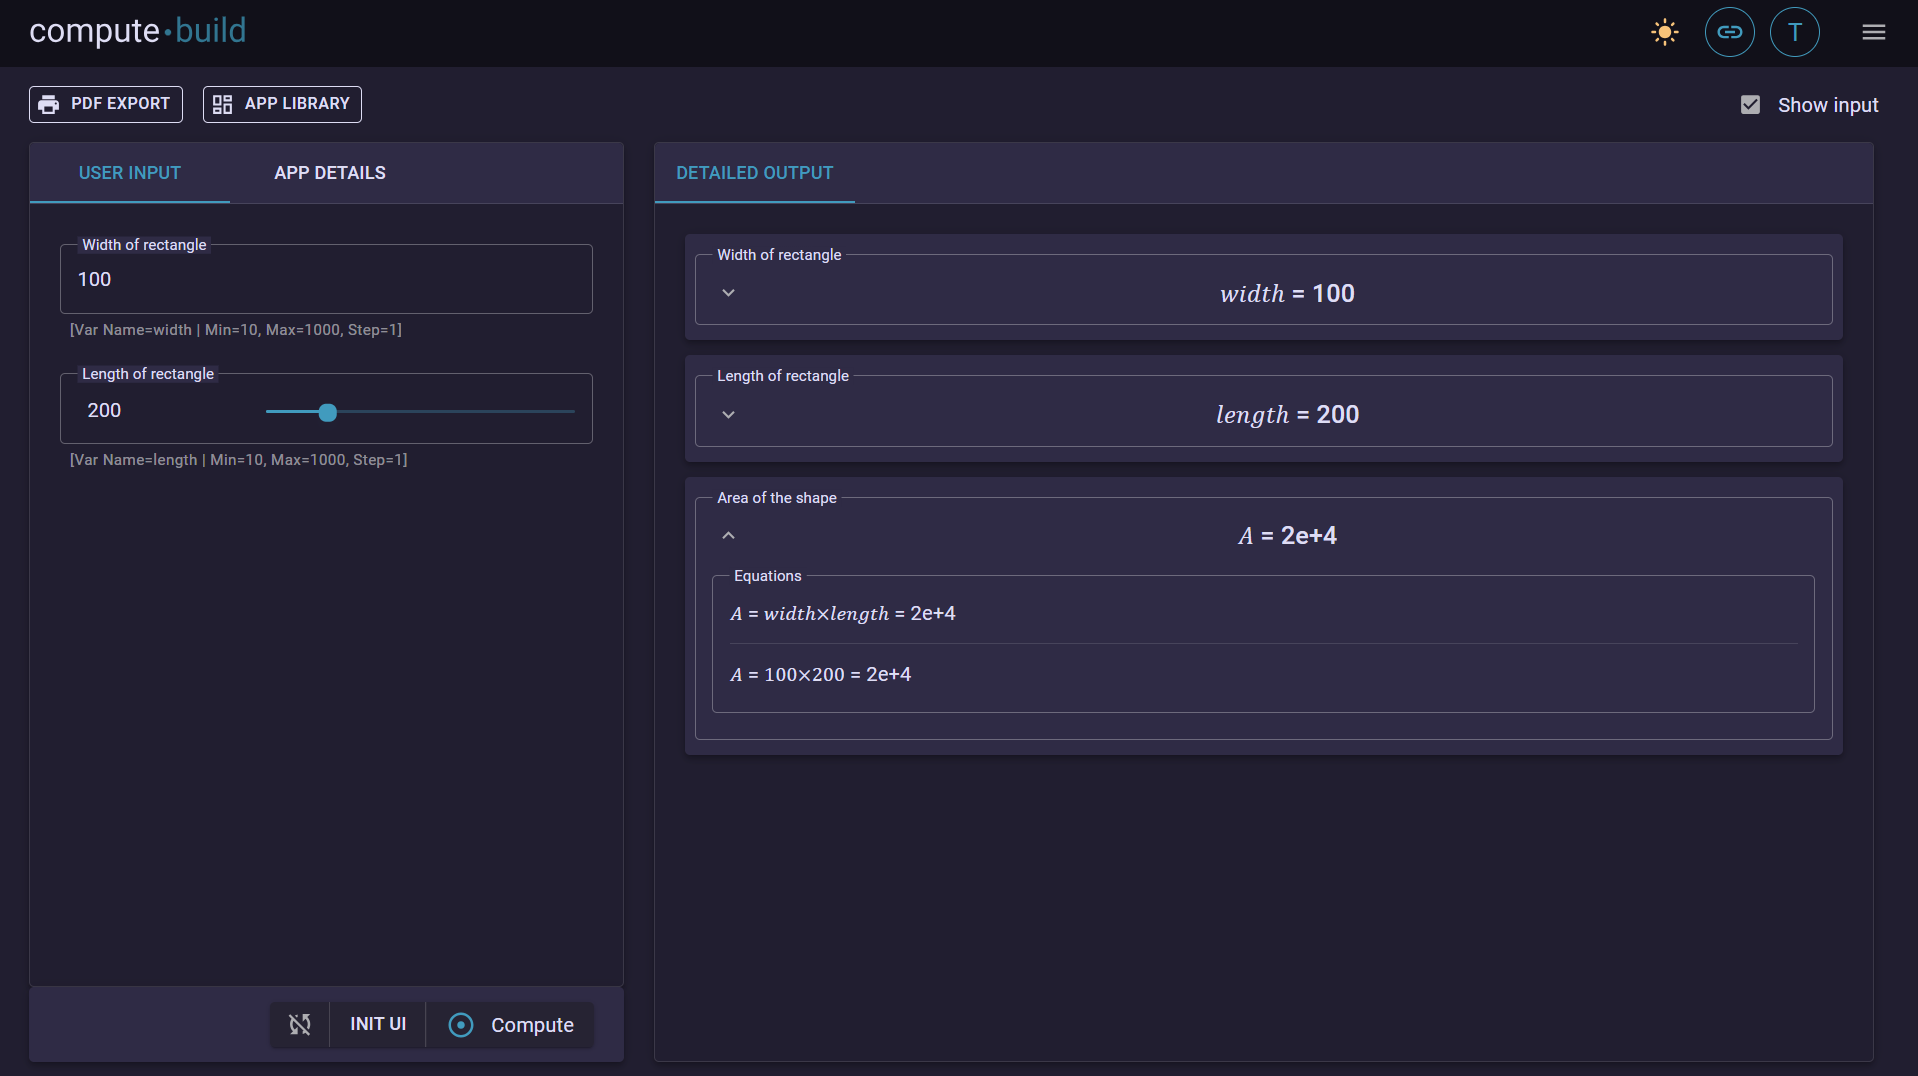Click the printer icon for PDF export
This screenshot has width=1918, height=1076.
49,104
